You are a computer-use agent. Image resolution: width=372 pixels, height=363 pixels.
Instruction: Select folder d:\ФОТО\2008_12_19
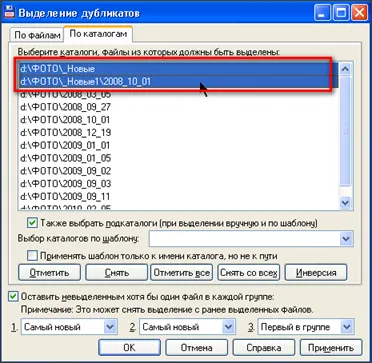click(x=179, y=133)
